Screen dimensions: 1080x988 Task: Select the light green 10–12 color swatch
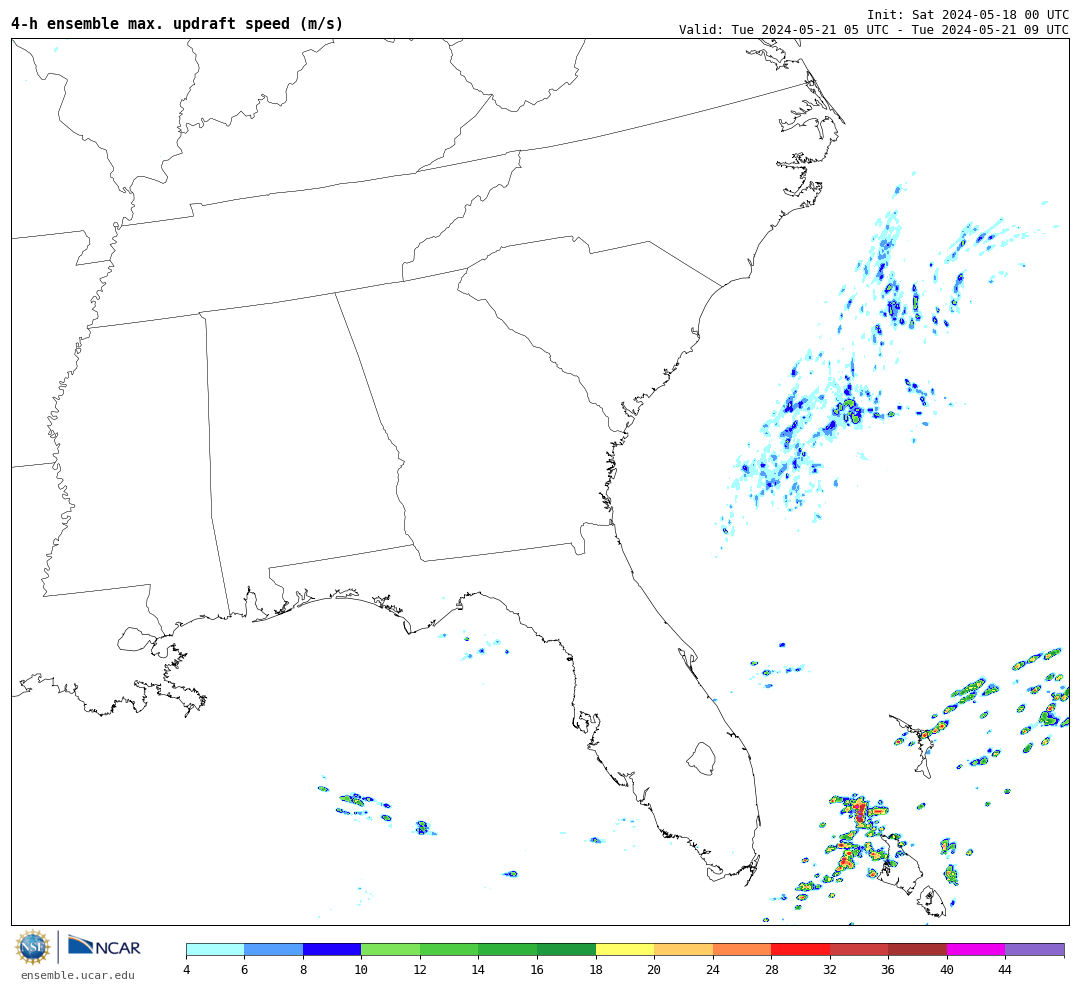click(391, 949)
